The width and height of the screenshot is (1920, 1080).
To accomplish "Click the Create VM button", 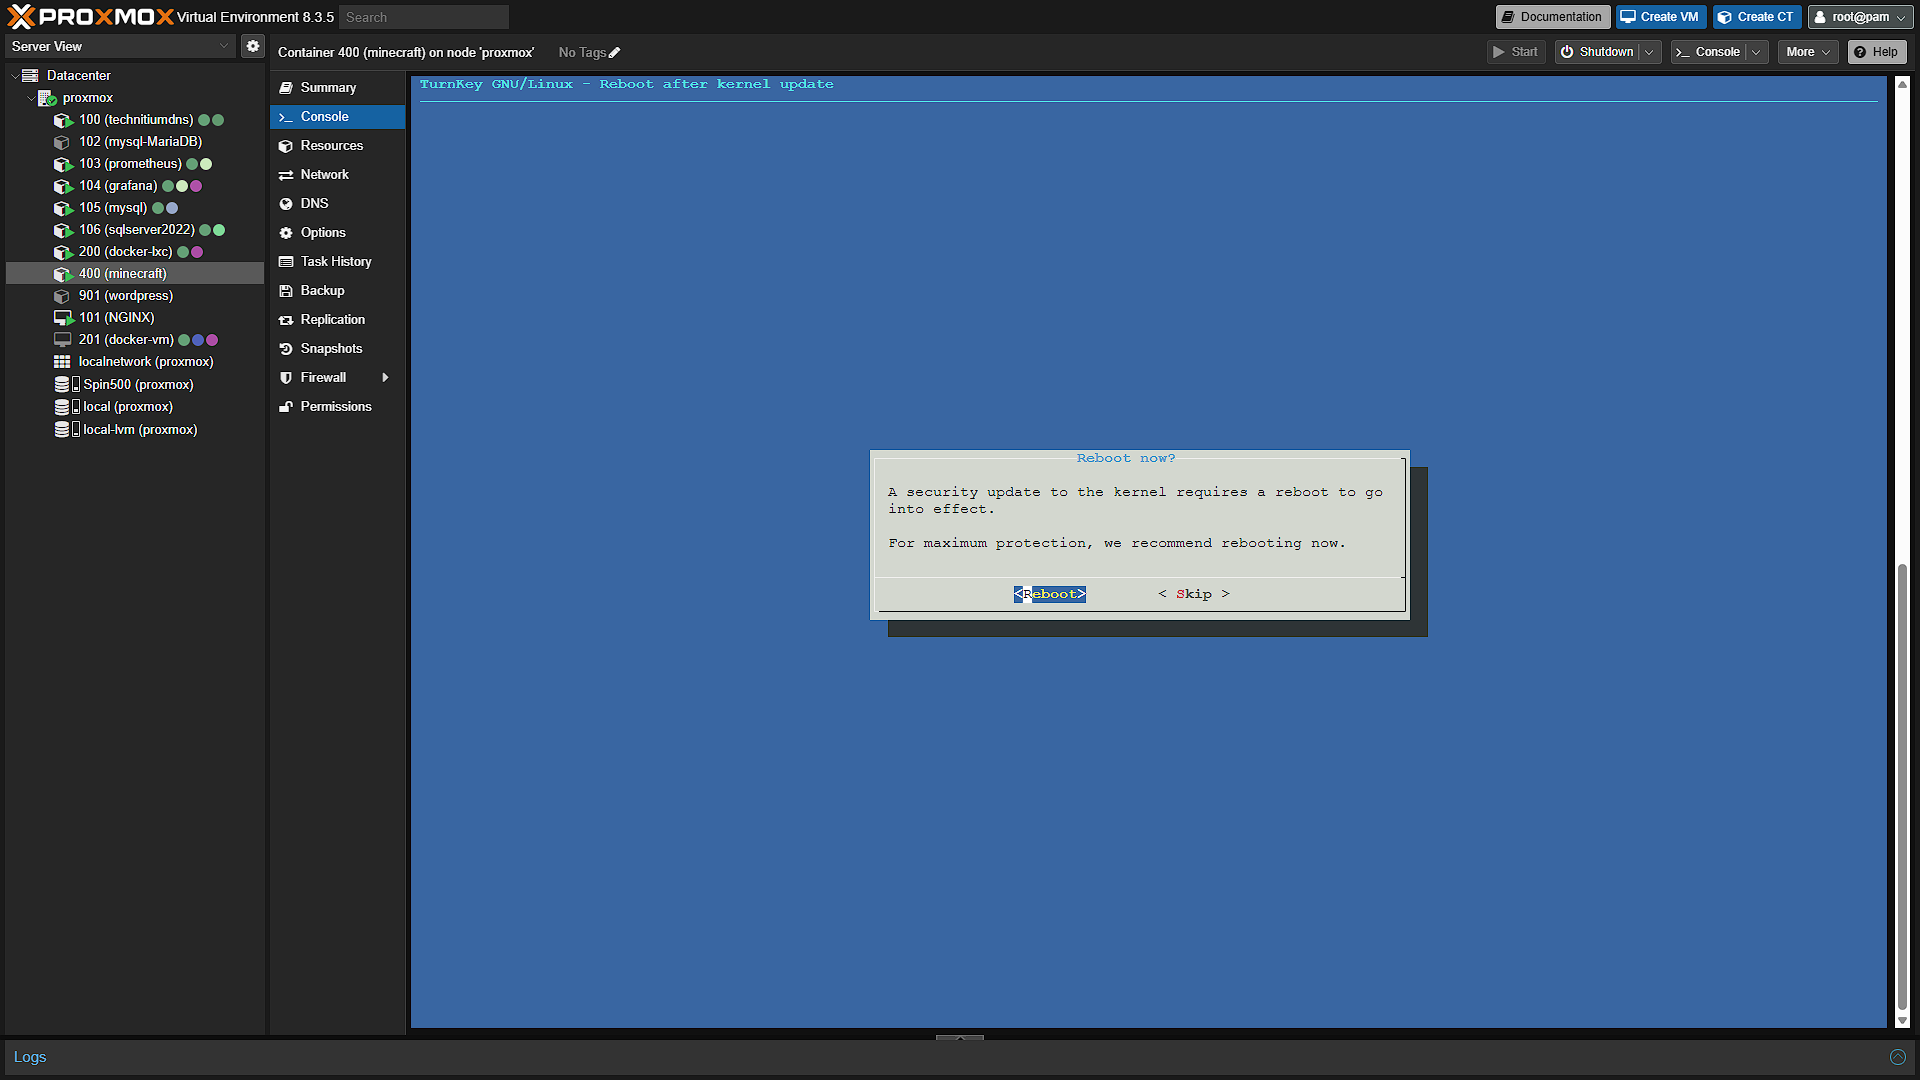I will coord(1660,17).
